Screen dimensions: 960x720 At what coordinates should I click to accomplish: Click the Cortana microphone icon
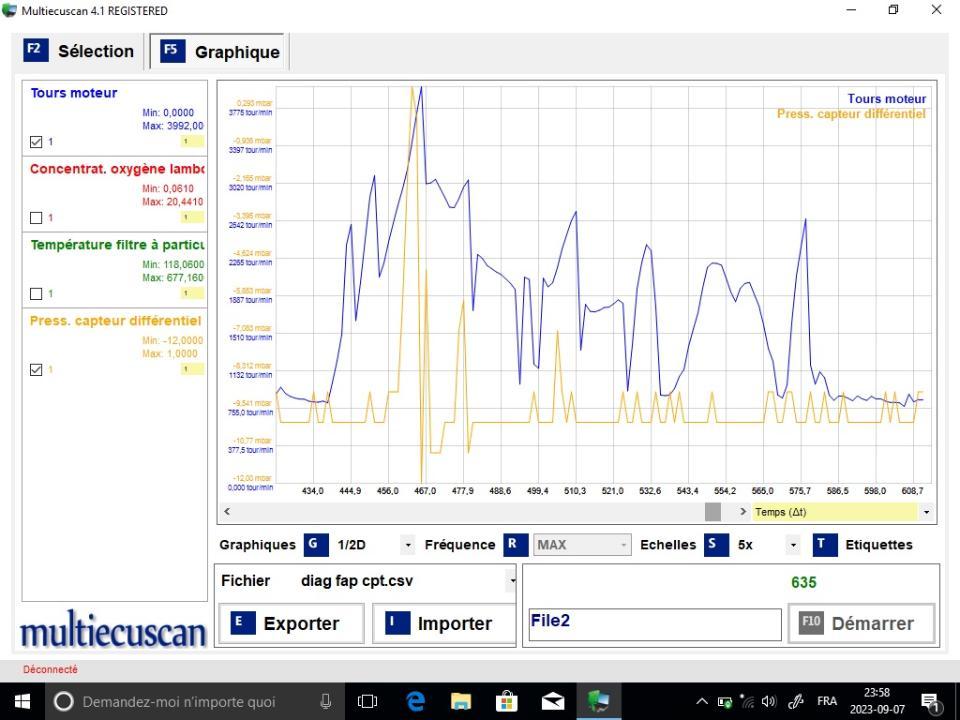click(326, 702)
